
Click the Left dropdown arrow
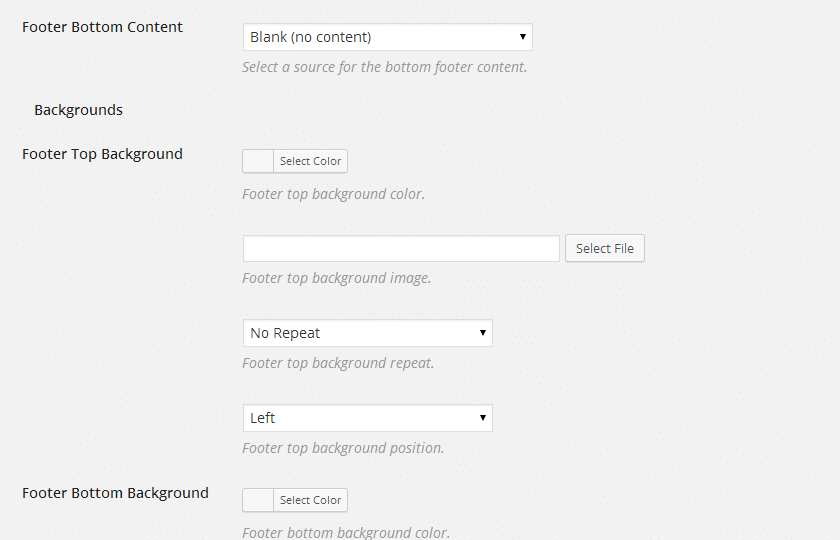tap(483, 418)
